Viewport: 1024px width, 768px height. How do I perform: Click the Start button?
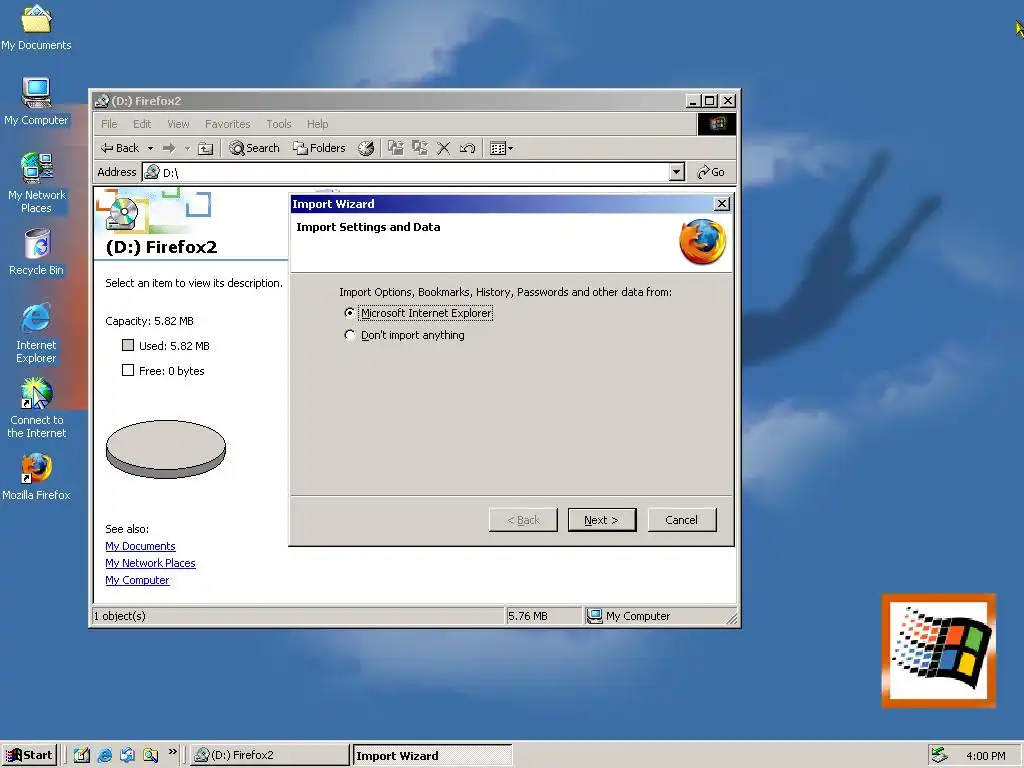tap(29, 755)
